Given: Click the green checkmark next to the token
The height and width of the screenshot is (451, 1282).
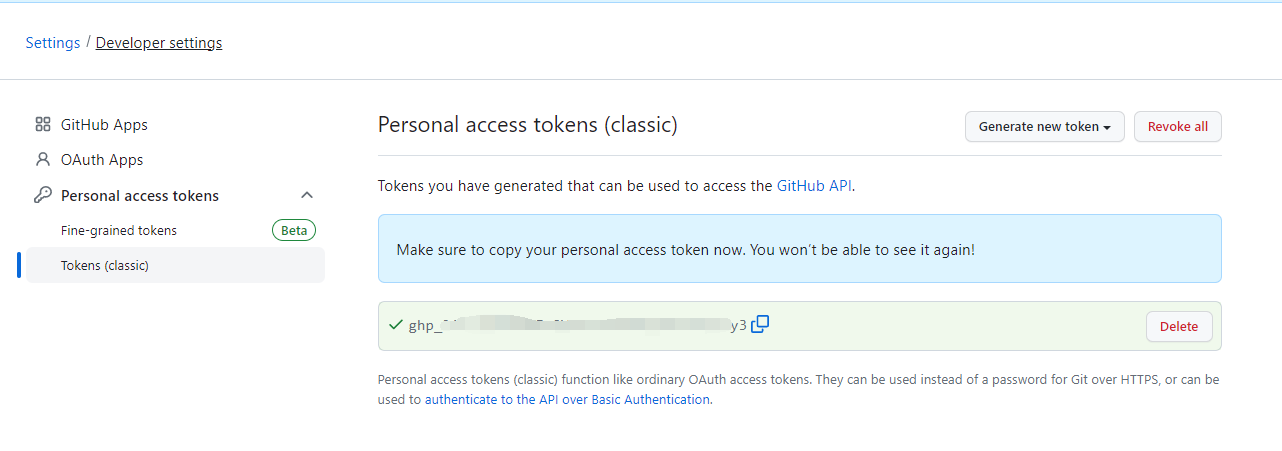Looking at the screenshot, I should click(x=396, y=325).
